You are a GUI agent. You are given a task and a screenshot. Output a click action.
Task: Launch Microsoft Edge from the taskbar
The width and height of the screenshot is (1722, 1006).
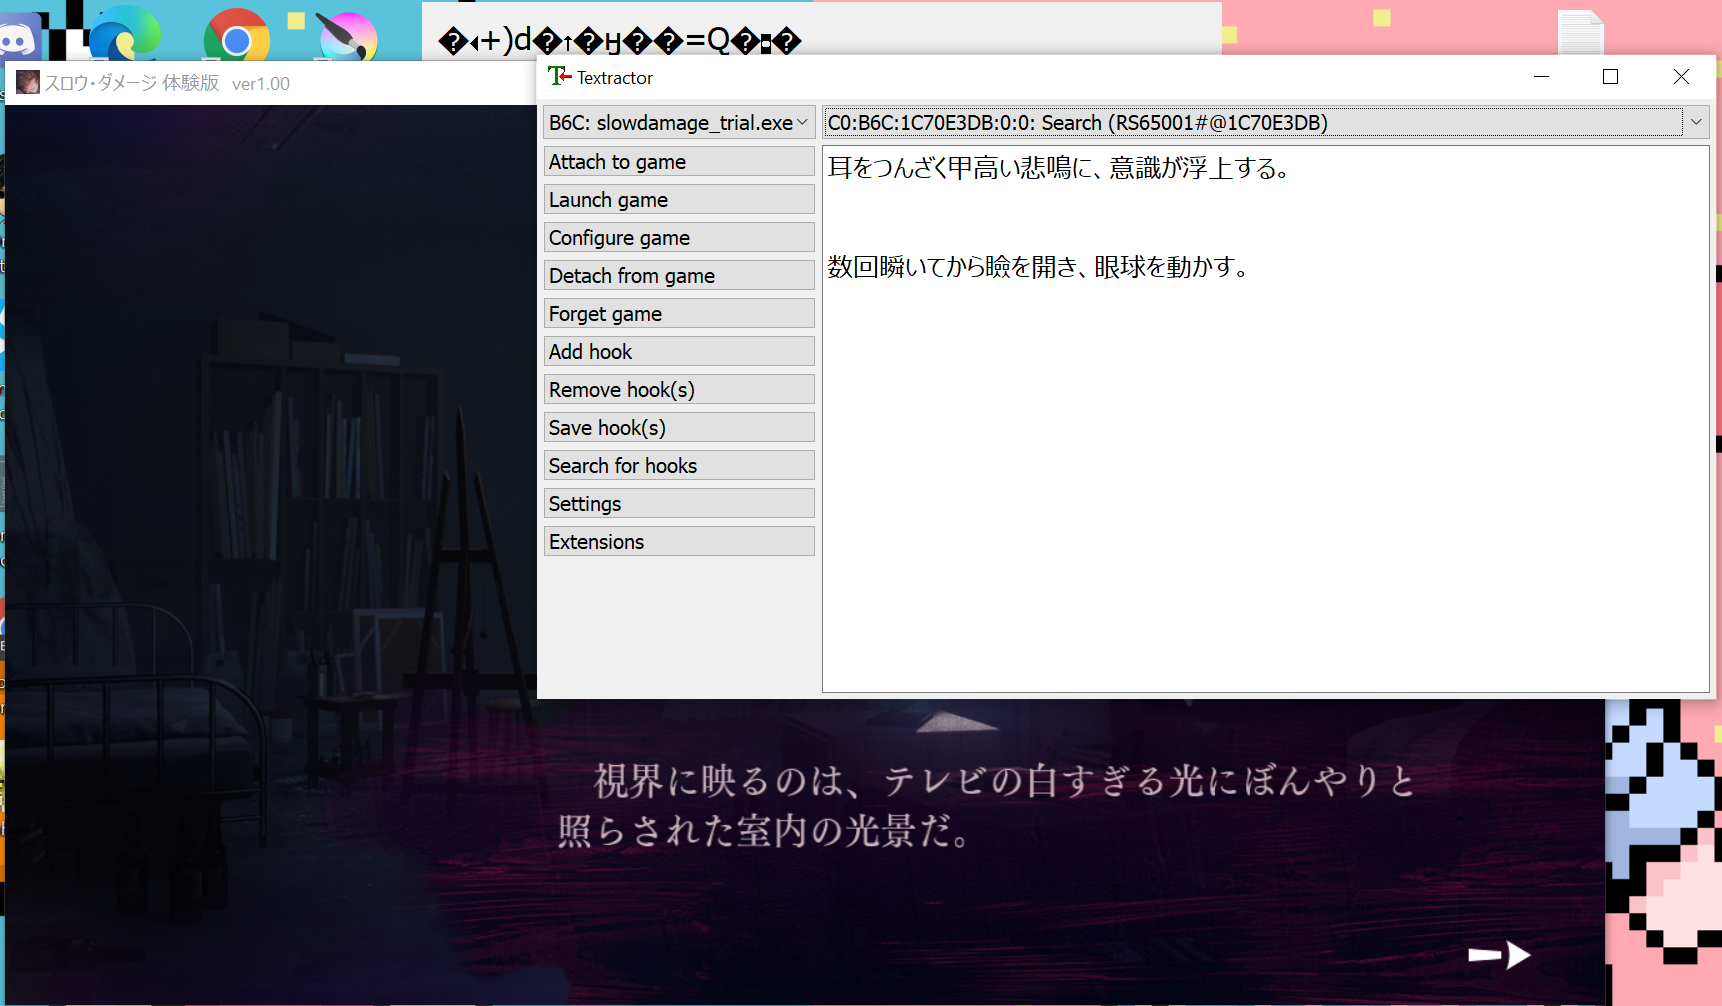pyautogui.click(x=126, y=30)
